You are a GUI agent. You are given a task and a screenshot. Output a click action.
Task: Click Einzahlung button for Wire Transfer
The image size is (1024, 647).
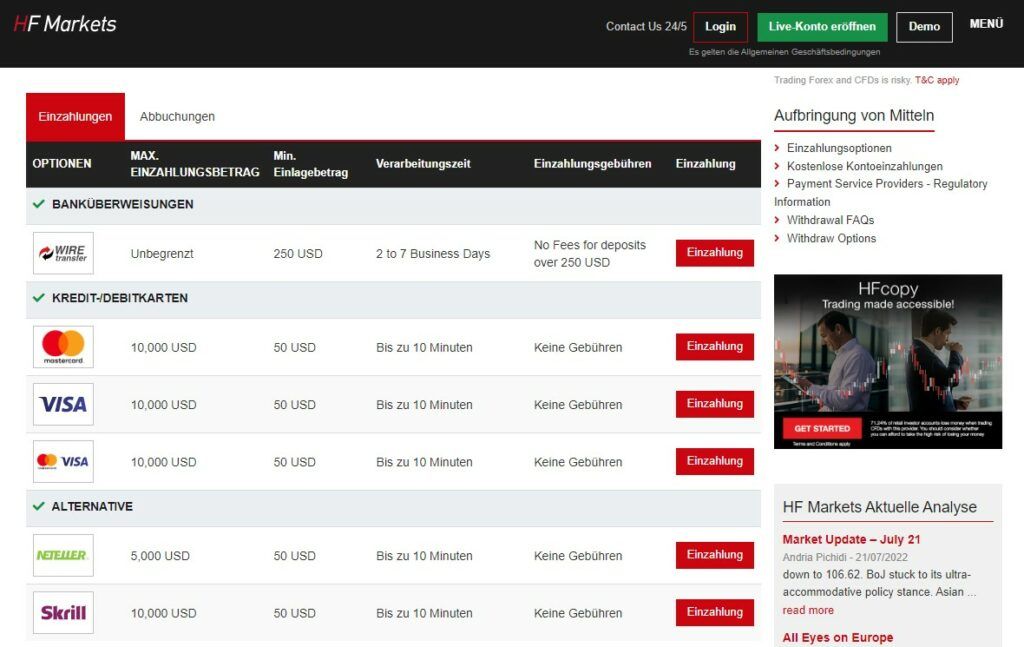[x=714, y=253]
